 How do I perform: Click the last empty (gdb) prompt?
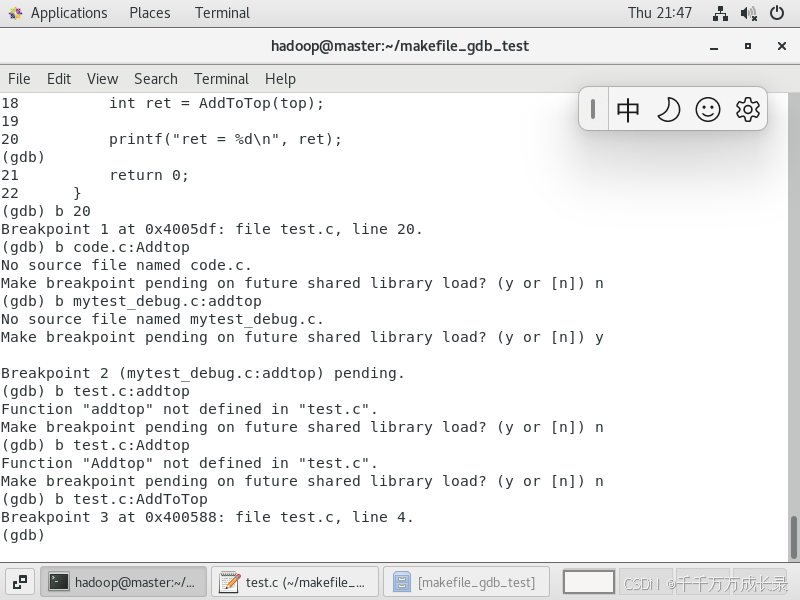coord(23,536)
